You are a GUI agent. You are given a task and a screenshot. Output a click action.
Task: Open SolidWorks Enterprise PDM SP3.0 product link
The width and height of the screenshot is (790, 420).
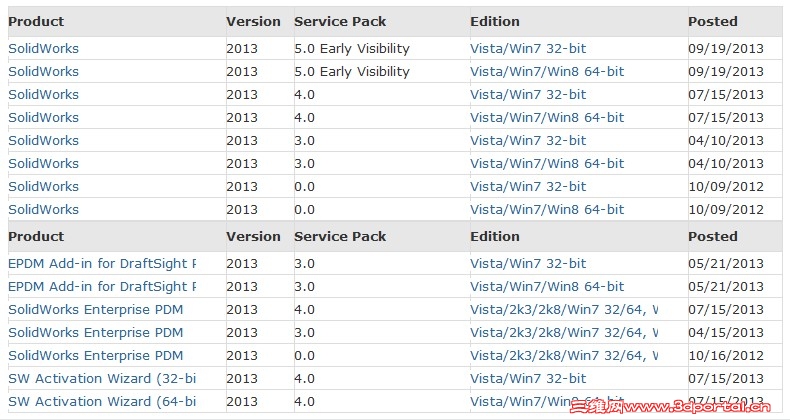coord(95,333)
